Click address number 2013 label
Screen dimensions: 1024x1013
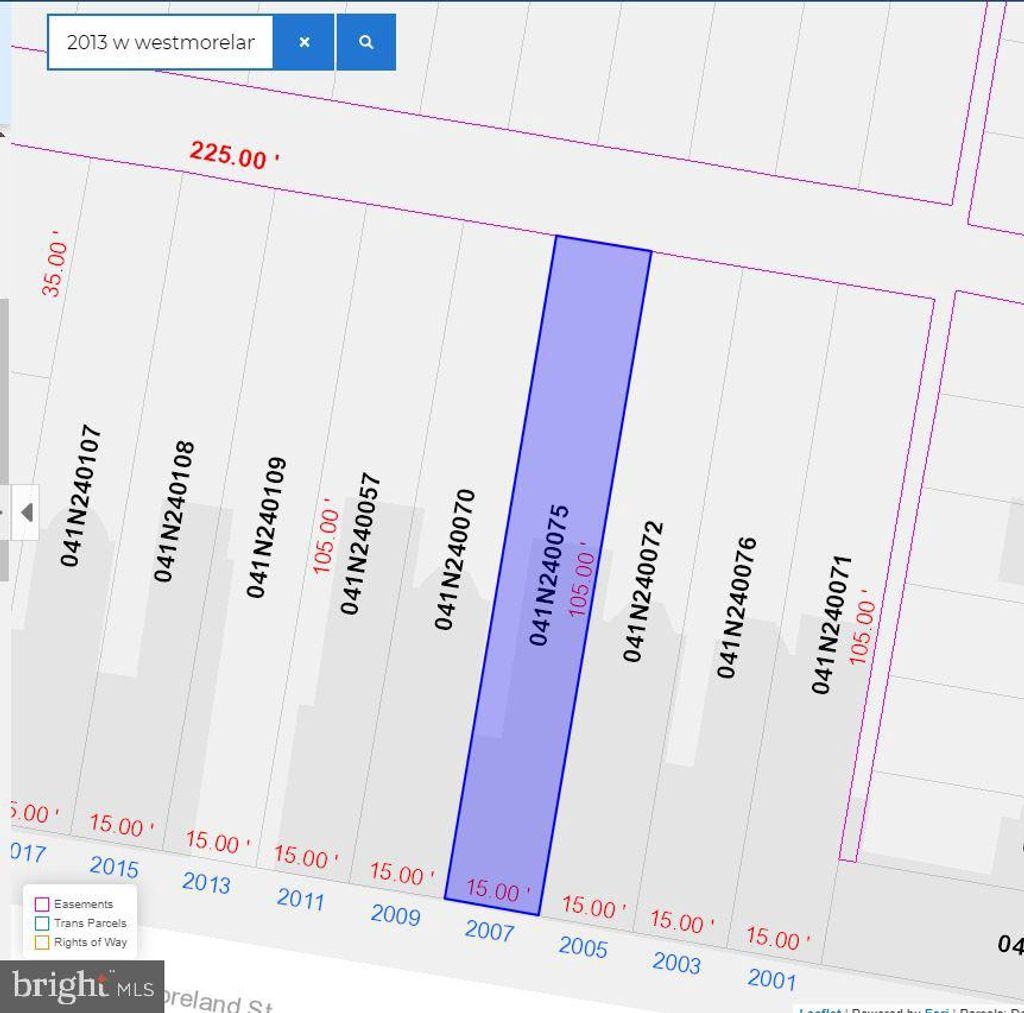tap(206, 883)
